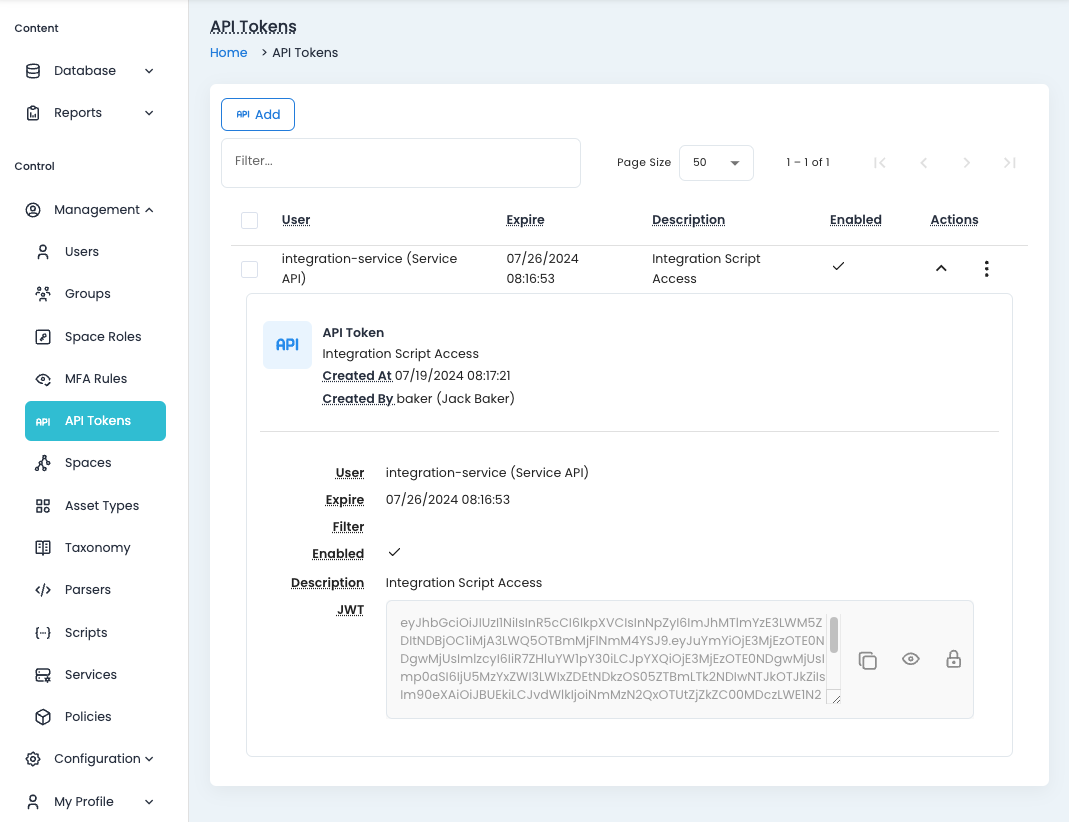
Task: Click the Add button to create a token
Action: (257, 114)
